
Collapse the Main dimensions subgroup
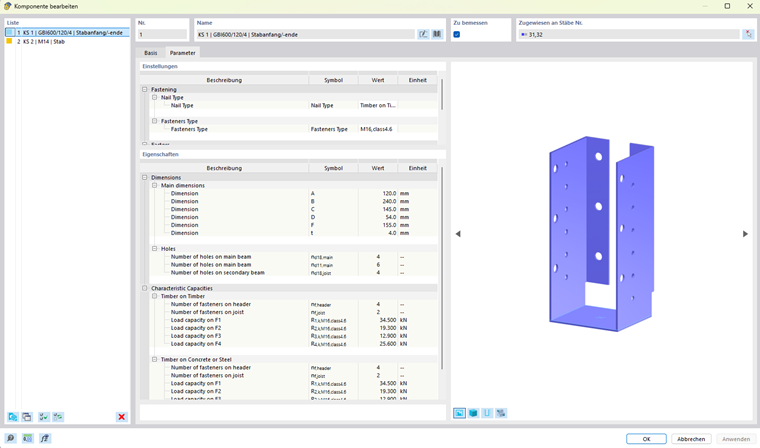click(x=155, y=185)
